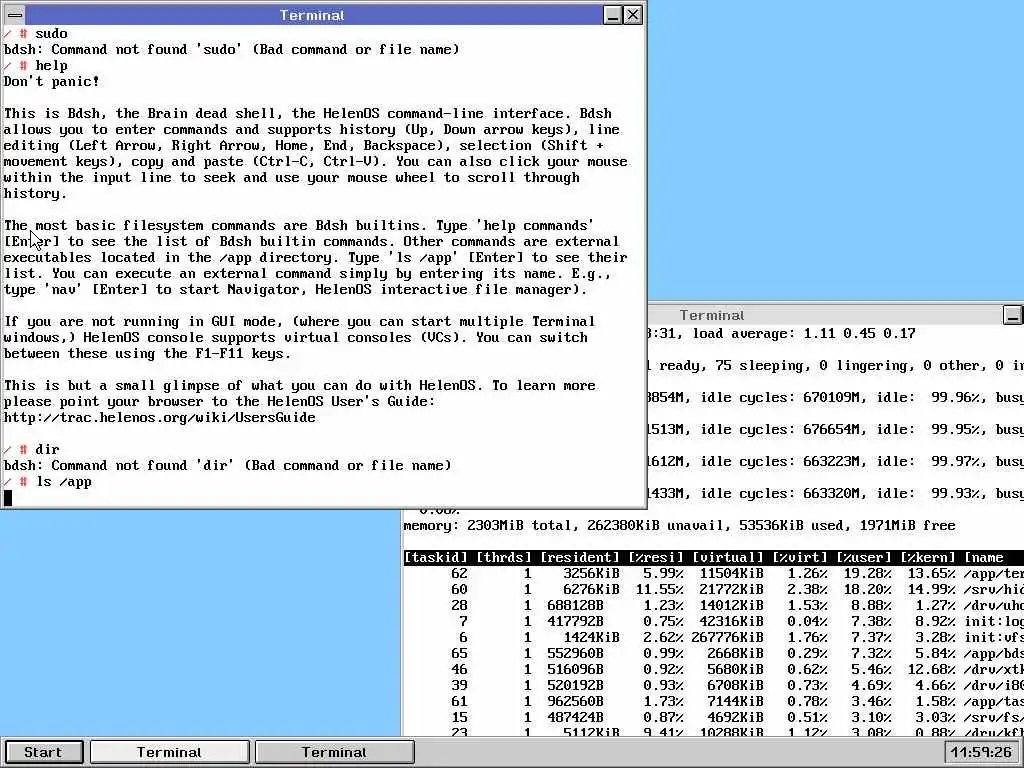Click the 'ls /app' command text

click(63, 481)
